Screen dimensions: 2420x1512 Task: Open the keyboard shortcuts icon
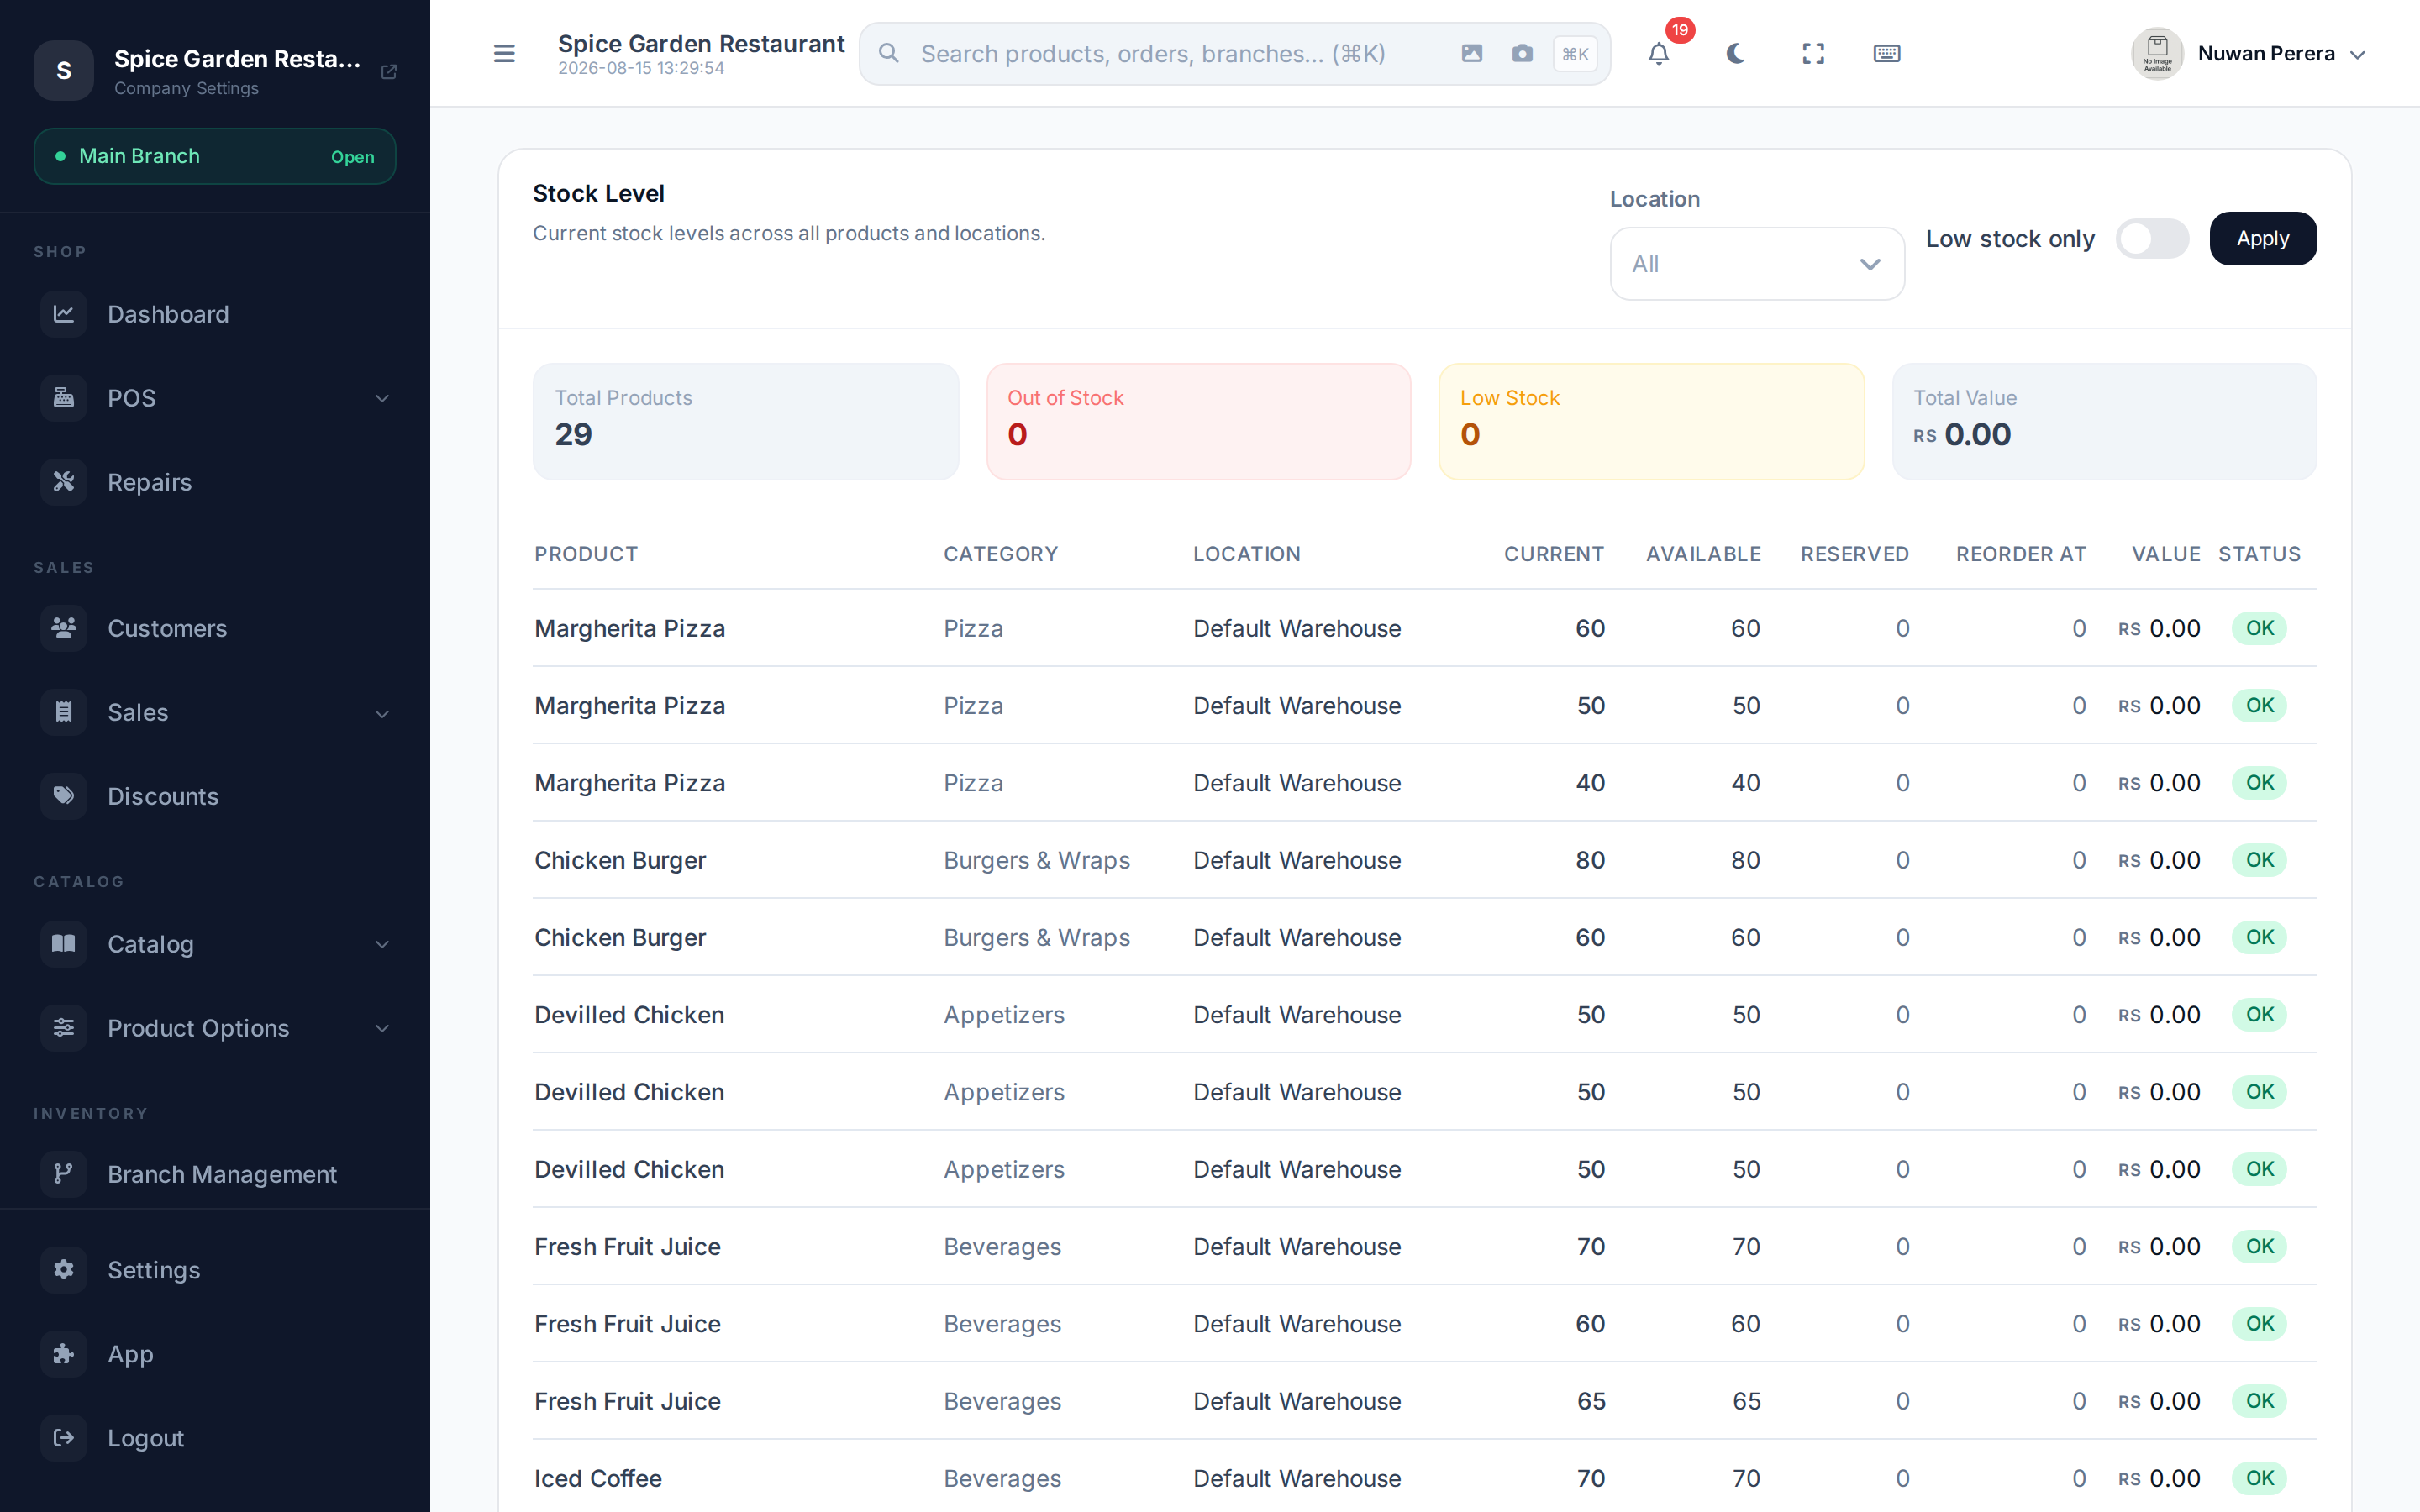click(x=1886, y=53)
